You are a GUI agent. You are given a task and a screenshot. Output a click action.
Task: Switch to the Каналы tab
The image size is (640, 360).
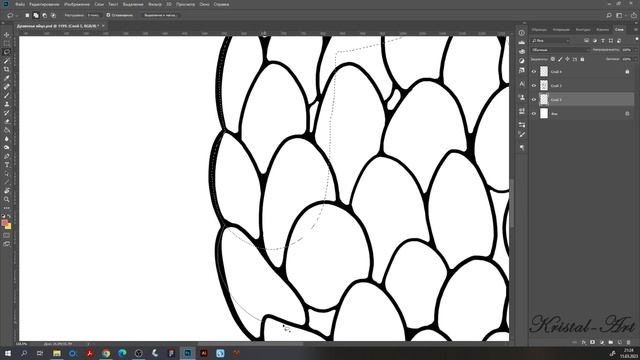[602, 29]
